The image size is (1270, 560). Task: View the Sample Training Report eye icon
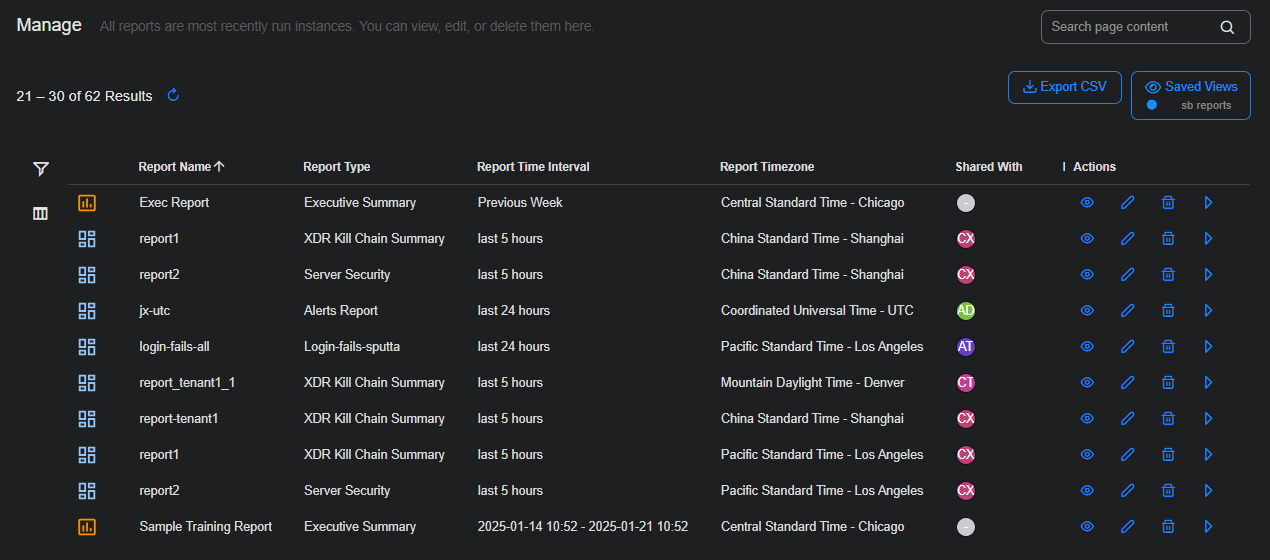(1087, 527)
